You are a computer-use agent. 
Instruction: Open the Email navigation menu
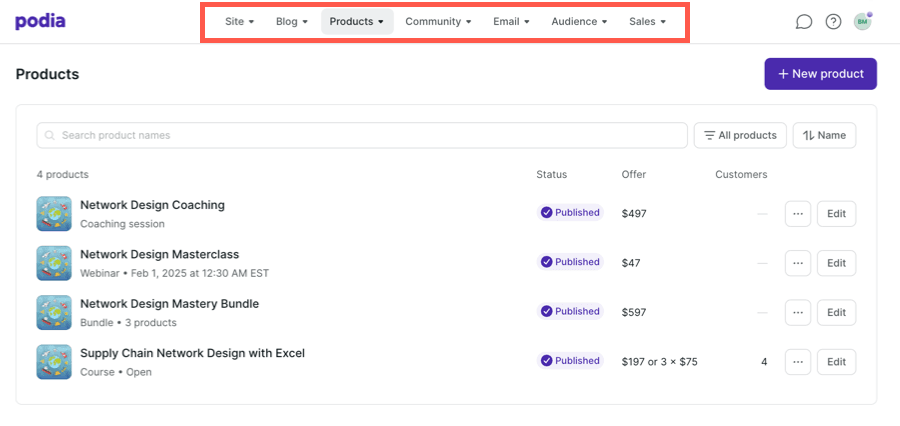click(x=511, y=21)
